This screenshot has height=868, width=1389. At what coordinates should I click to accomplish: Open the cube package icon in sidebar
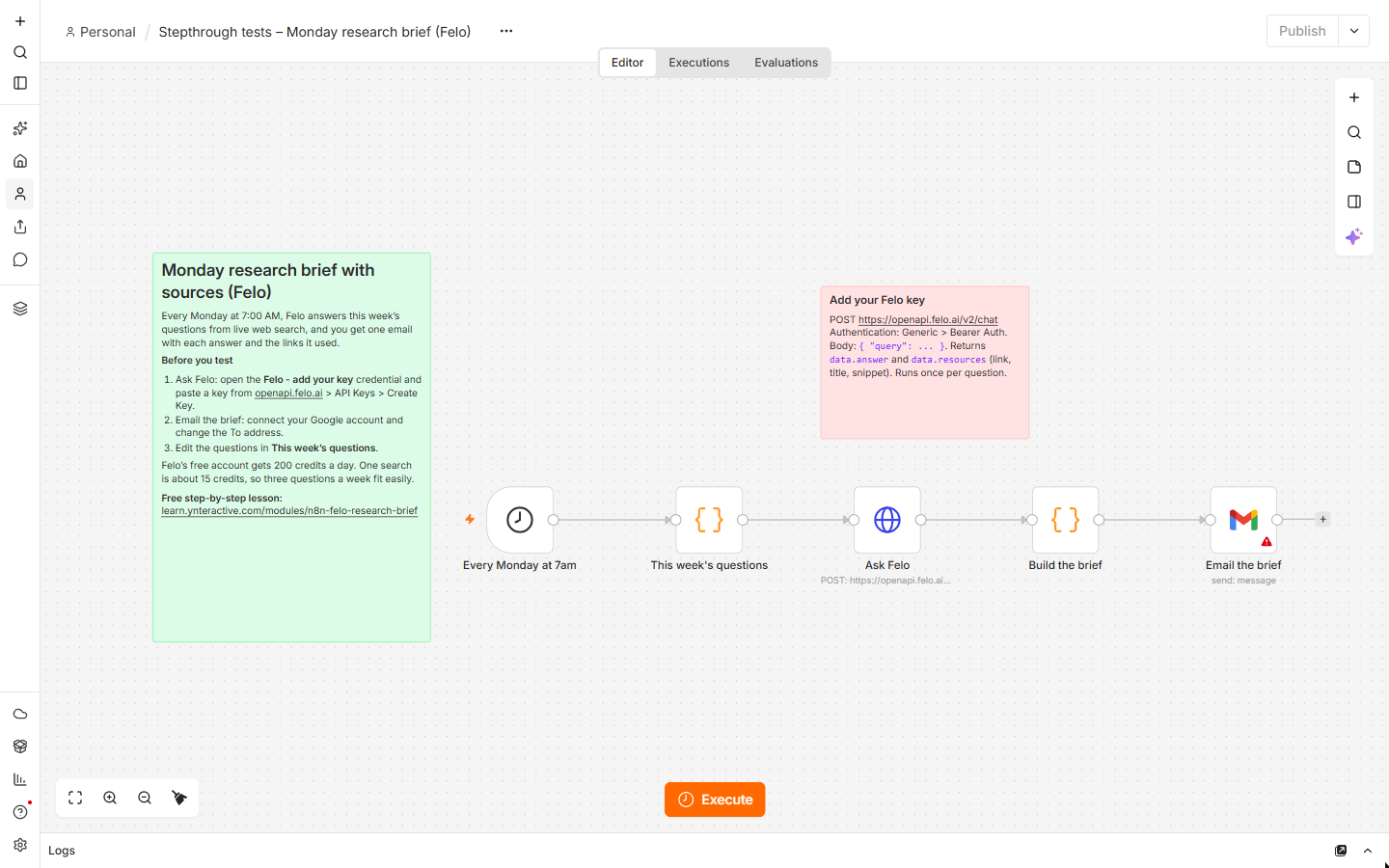[20, 746]
